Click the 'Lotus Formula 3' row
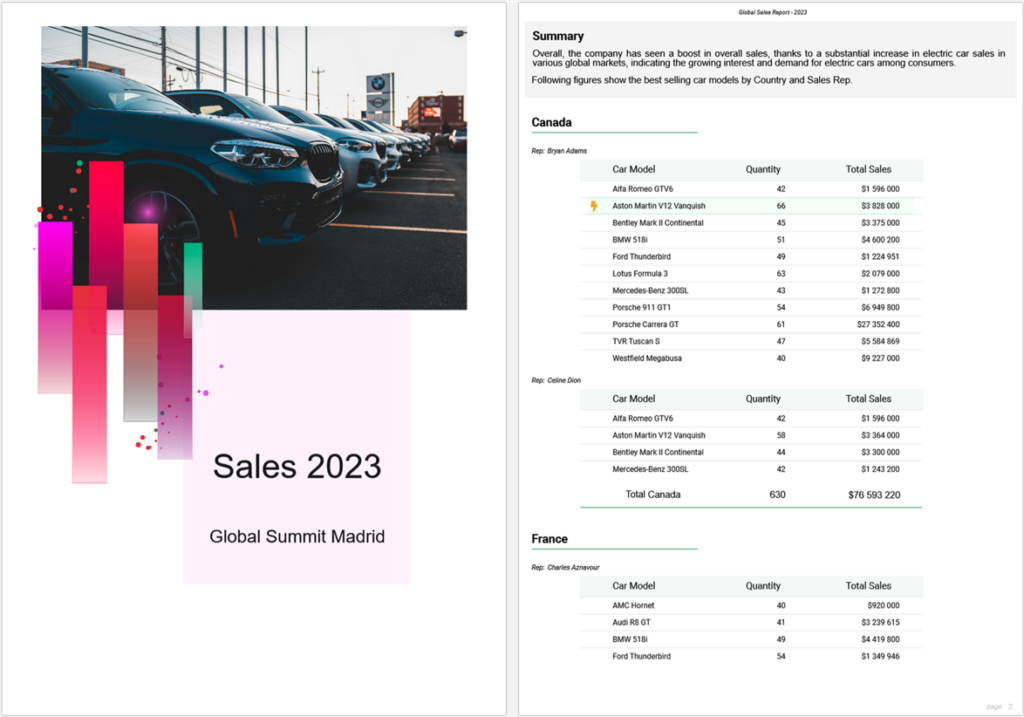 point(750,274)
